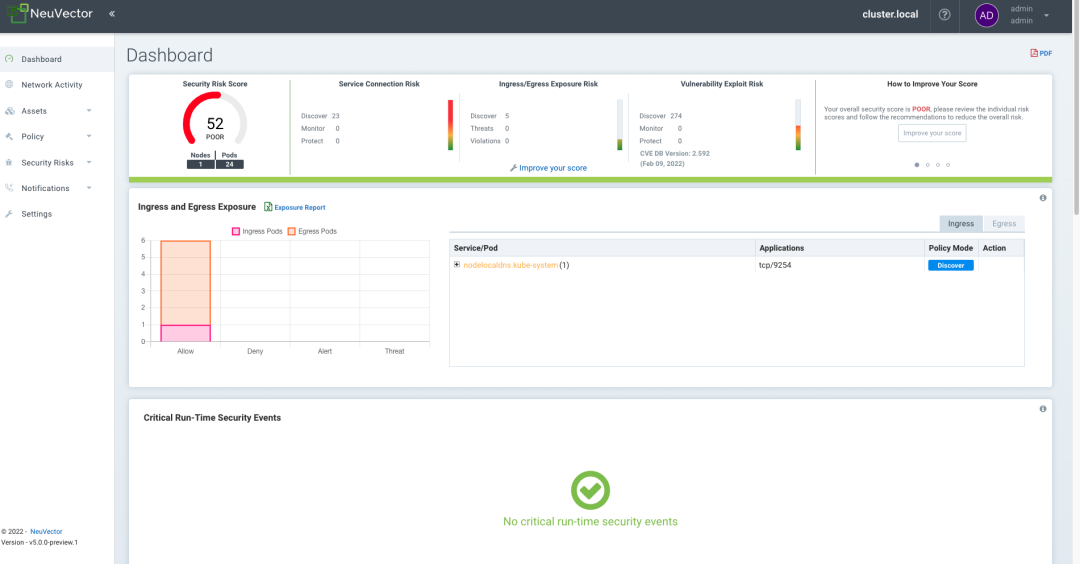Image resolution: width=1080 pixels, height=564 pixels.
Task: Click the Service Connection Risk bar
Action: coord(450,125)
